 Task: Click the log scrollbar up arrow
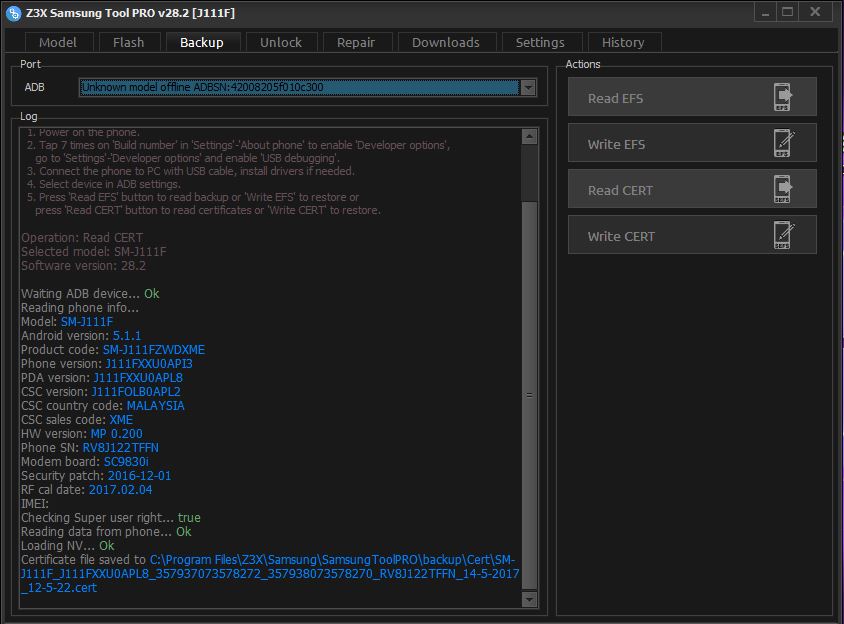click(530, 136)
